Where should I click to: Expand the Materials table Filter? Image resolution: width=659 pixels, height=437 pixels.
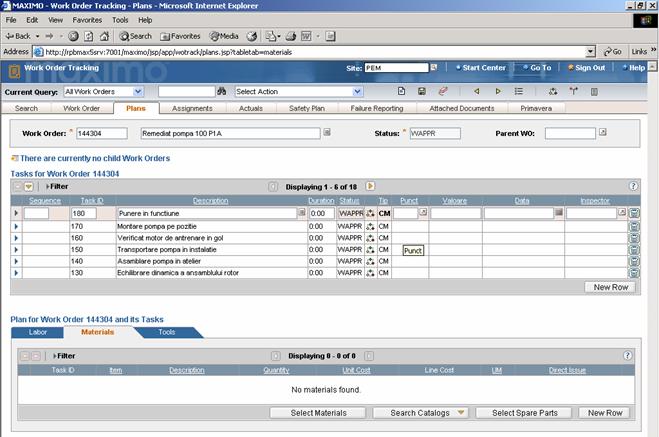tap(64, 356)
